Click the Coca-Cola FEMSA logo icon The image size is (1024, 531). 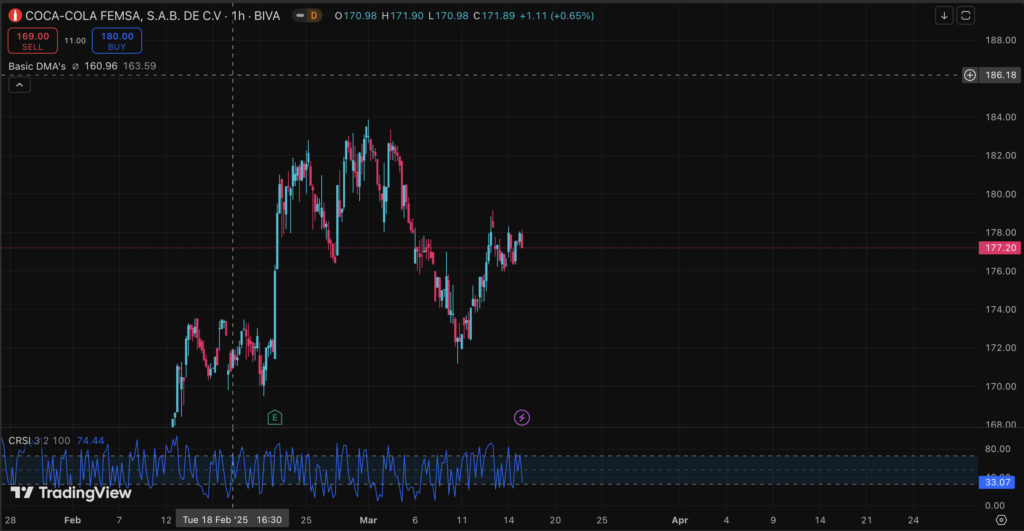pyautogui.click(x=15, y=16)
